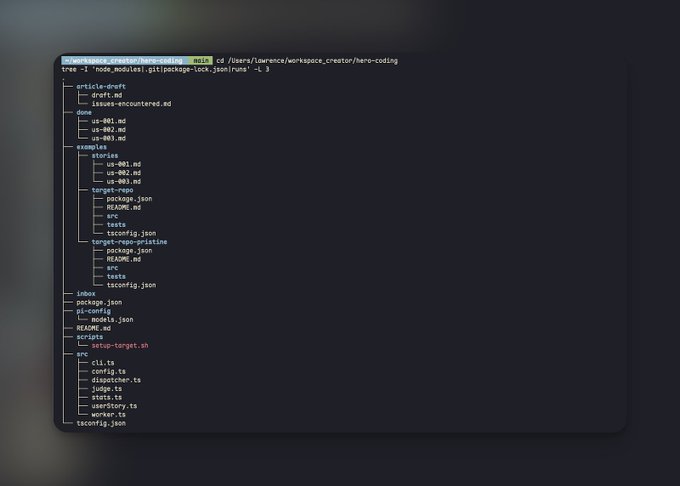Screen dimensions: 680x486
Task: Click the stories subfolder under examples
Action: pos(105,156)
